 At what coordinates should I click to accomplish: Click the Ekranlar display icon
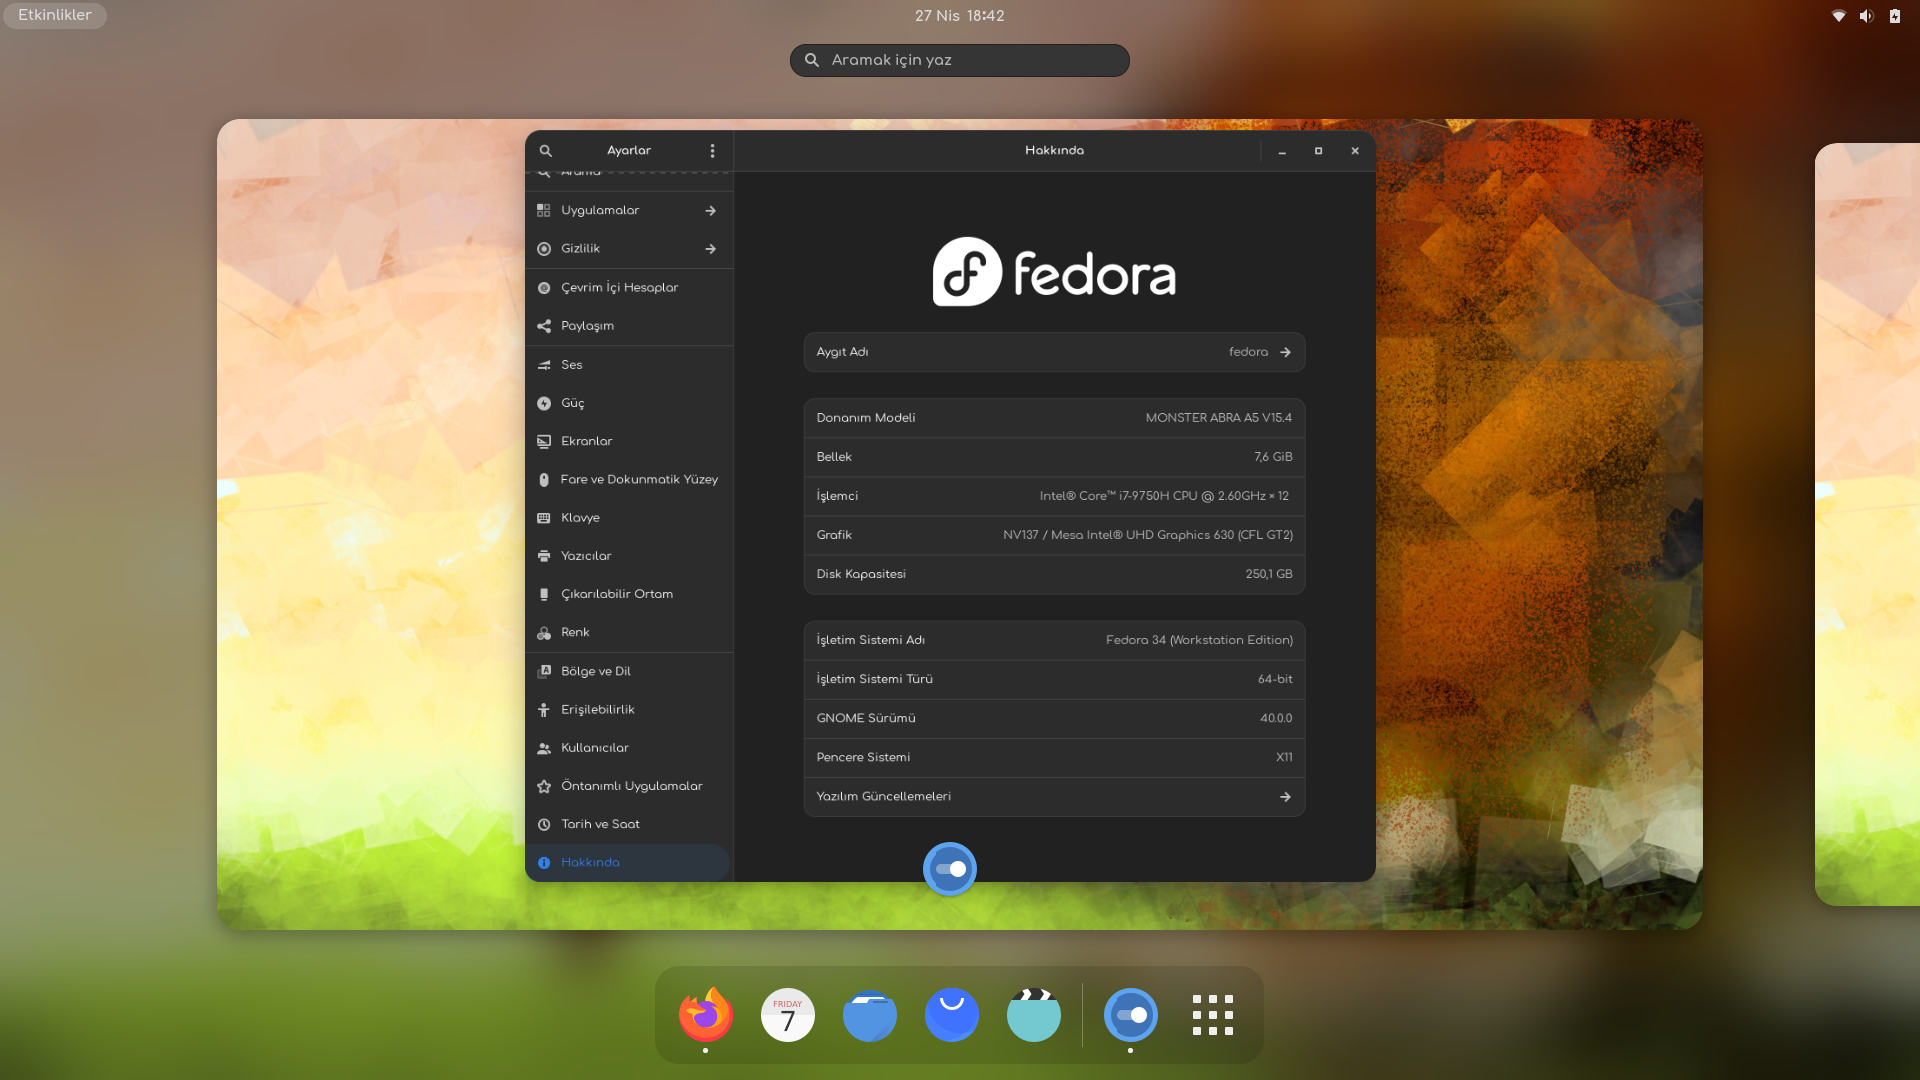pyautogui.click(x=544, y=441)
